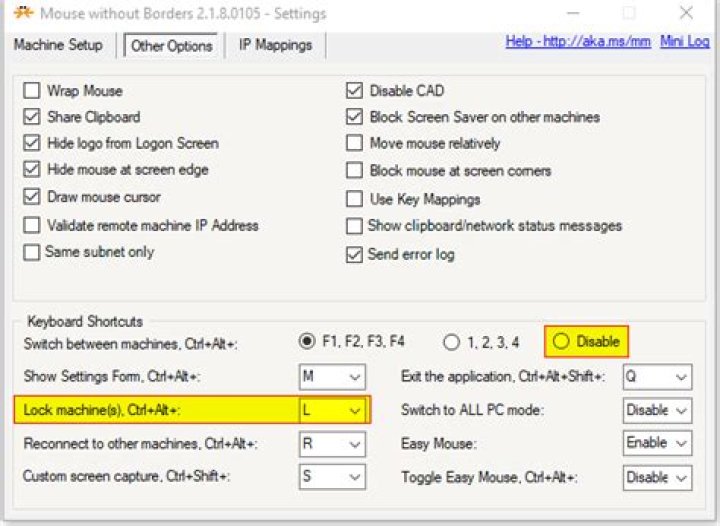Click the Mouse without Borders app icon
The image size is (720, 526).
click(x=23, y=12)
